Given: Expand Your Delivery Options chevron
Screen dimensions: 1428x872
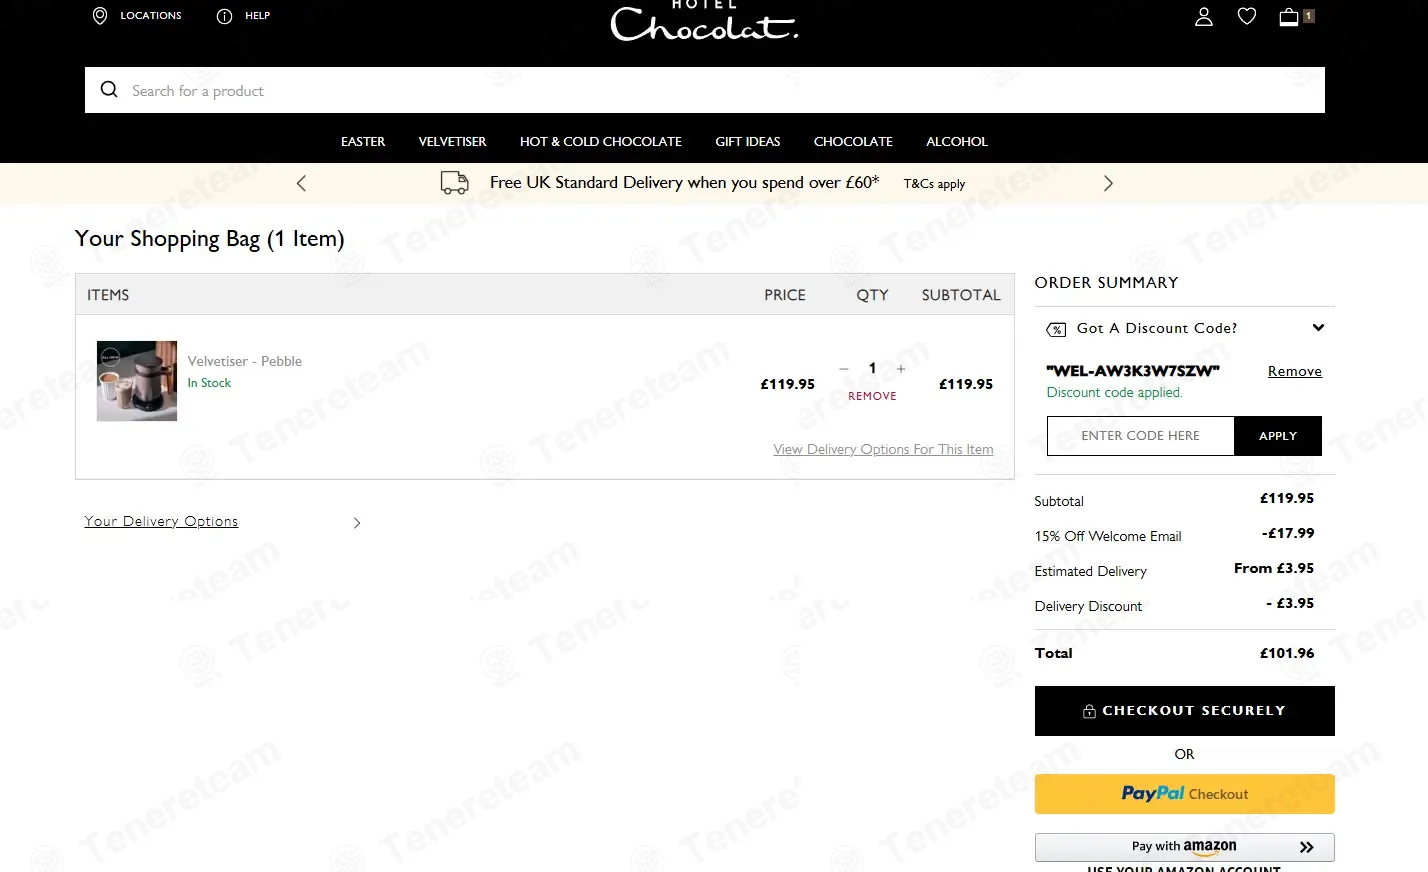Looking at the screenshot, I should pyautogui.click(x=357, y=523).
